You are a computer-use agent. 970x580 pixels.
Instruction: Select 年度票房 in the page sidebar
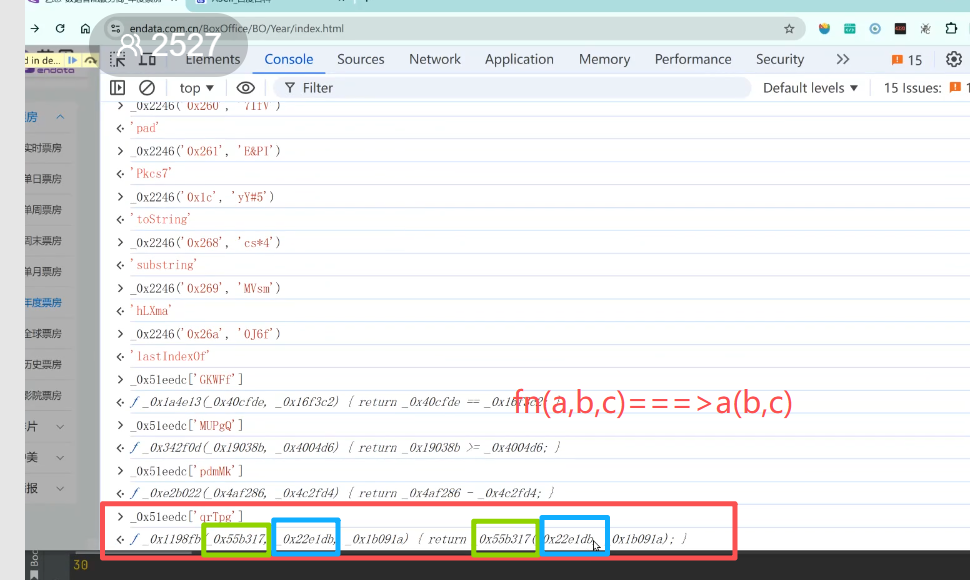pos(43,303)
